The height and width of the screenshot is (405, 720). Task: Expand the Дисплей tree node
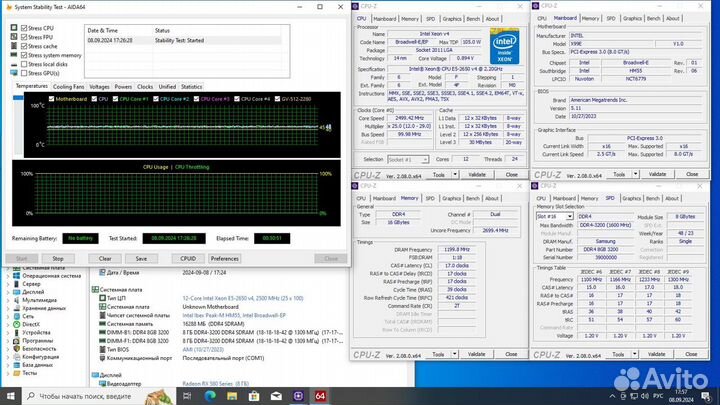(x=8, y=292)
